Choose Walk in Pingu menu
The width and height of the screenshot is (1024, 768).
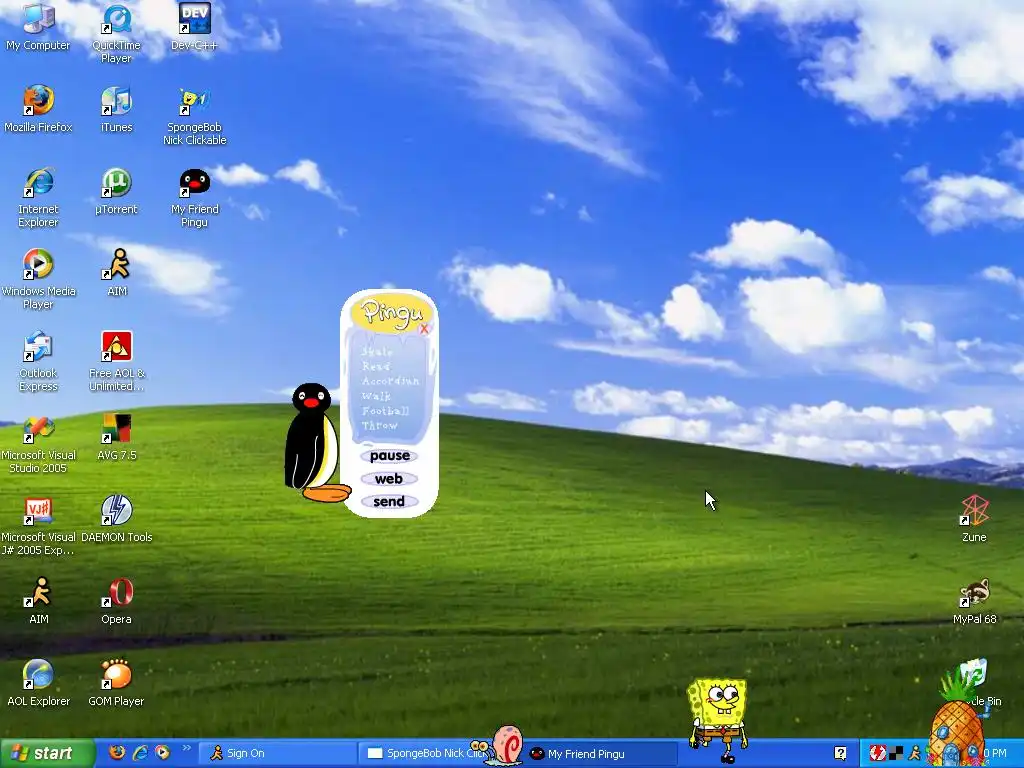tap(376, 396)
